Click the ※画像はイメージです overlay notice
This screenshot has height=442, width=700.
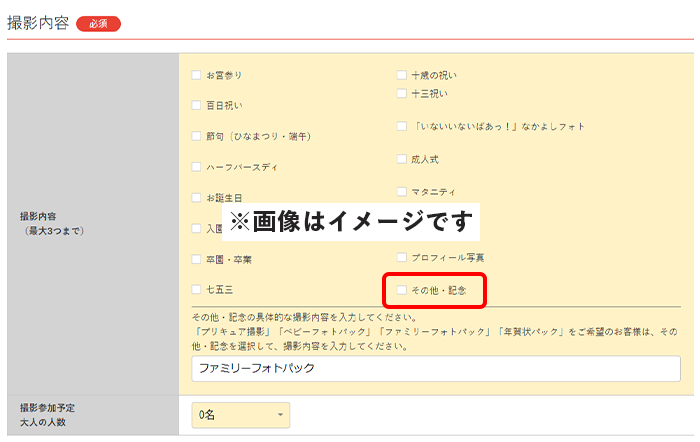350,221
